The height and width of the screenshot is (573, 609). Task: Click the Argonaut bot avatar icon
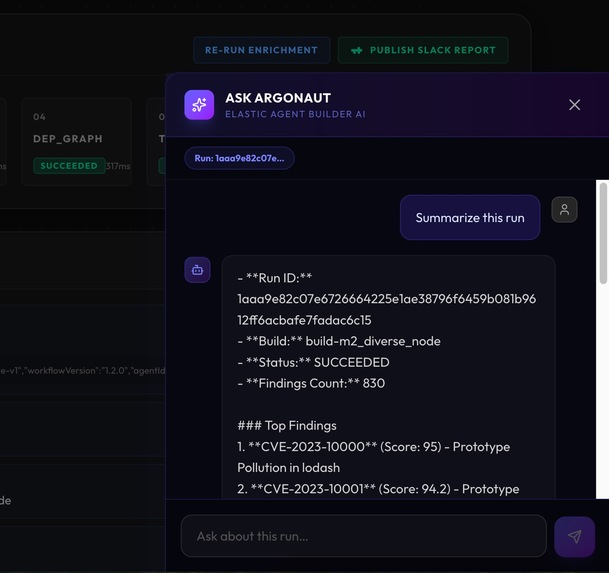coord(197,270)
